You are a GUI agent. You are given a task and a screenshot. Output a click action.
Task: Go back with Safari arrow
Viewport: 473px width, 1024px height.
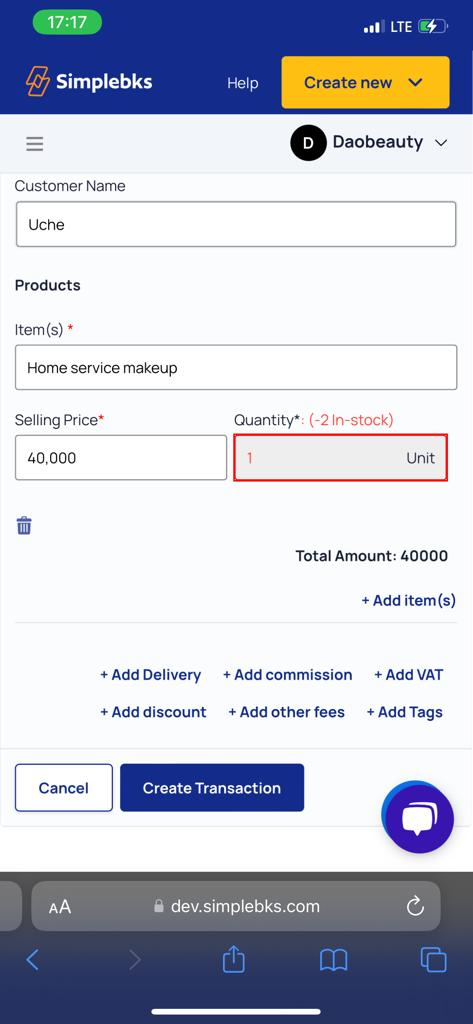[32, 960]
